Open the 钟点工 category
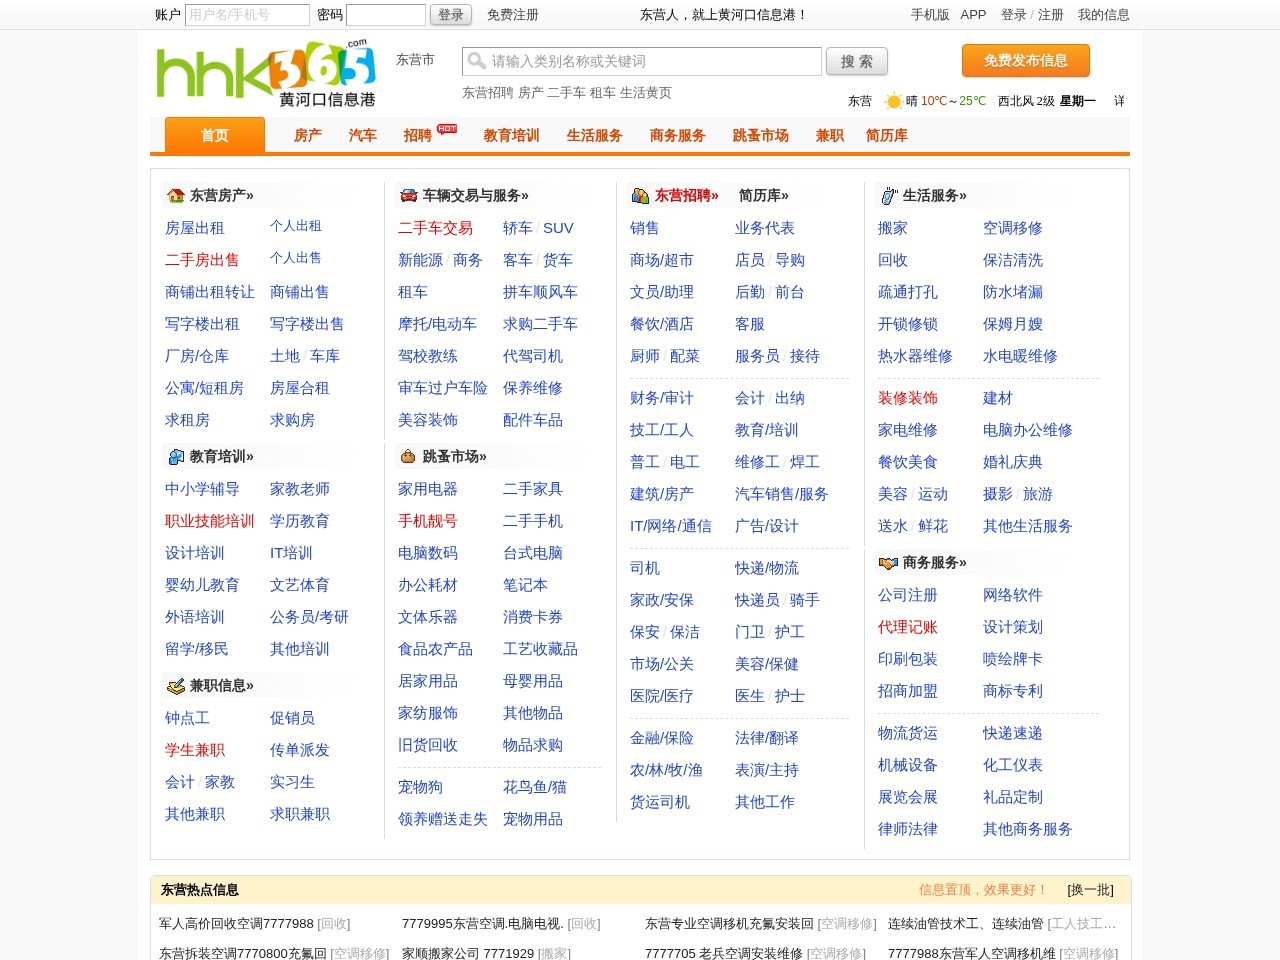Viewport: 1280px width, 960px height. [x=187, y=718]
